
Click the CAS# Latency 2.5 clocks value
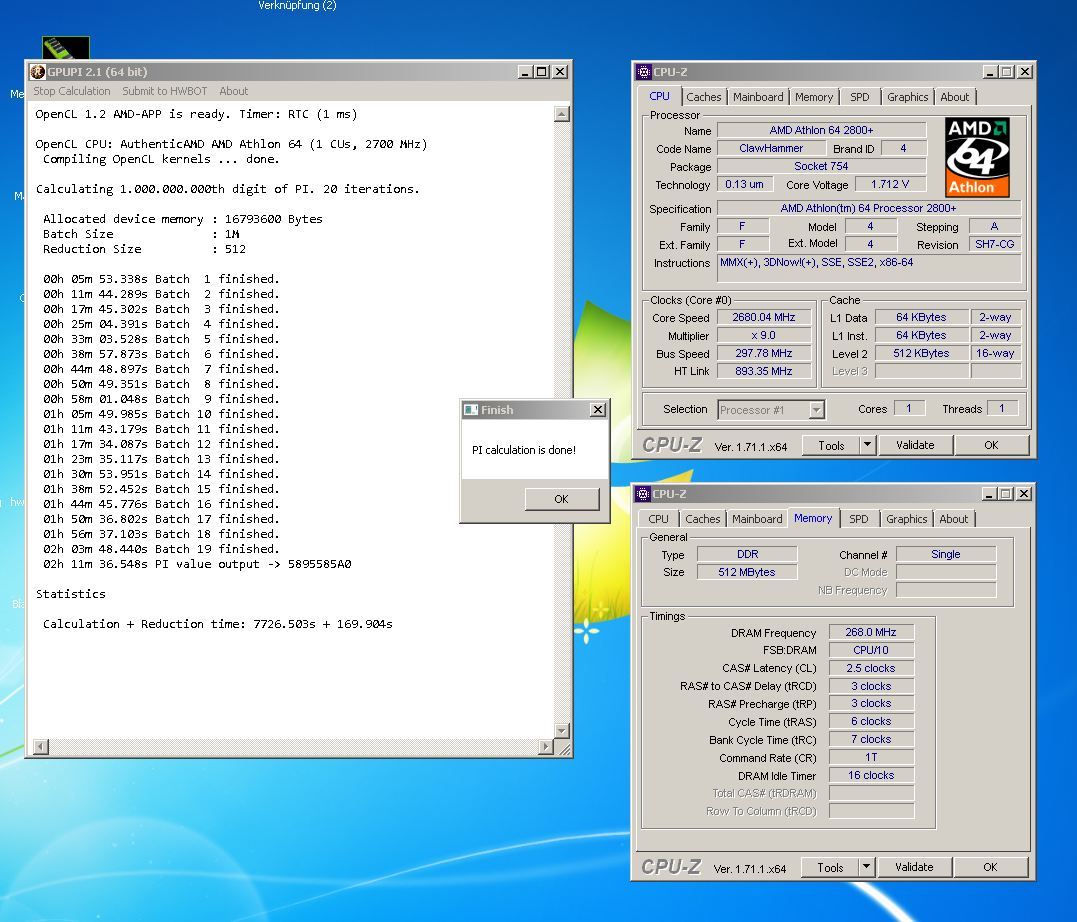point(871,668)
